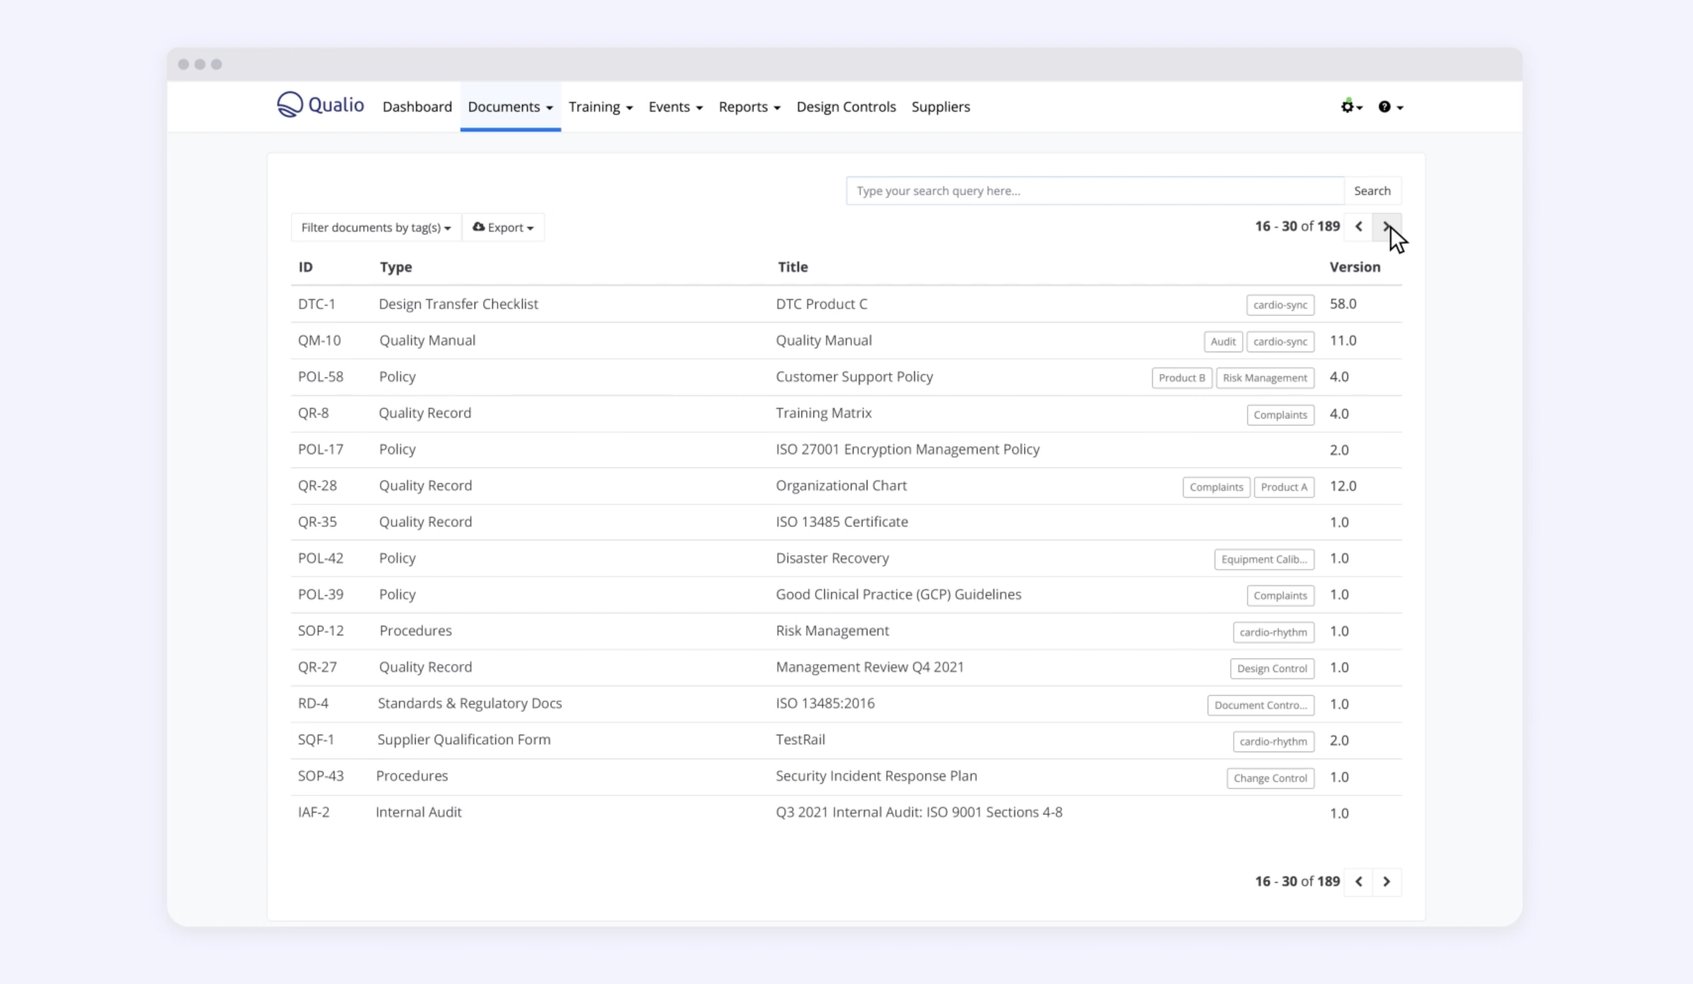Navigate to the Dashboard tab

(416, 107)
